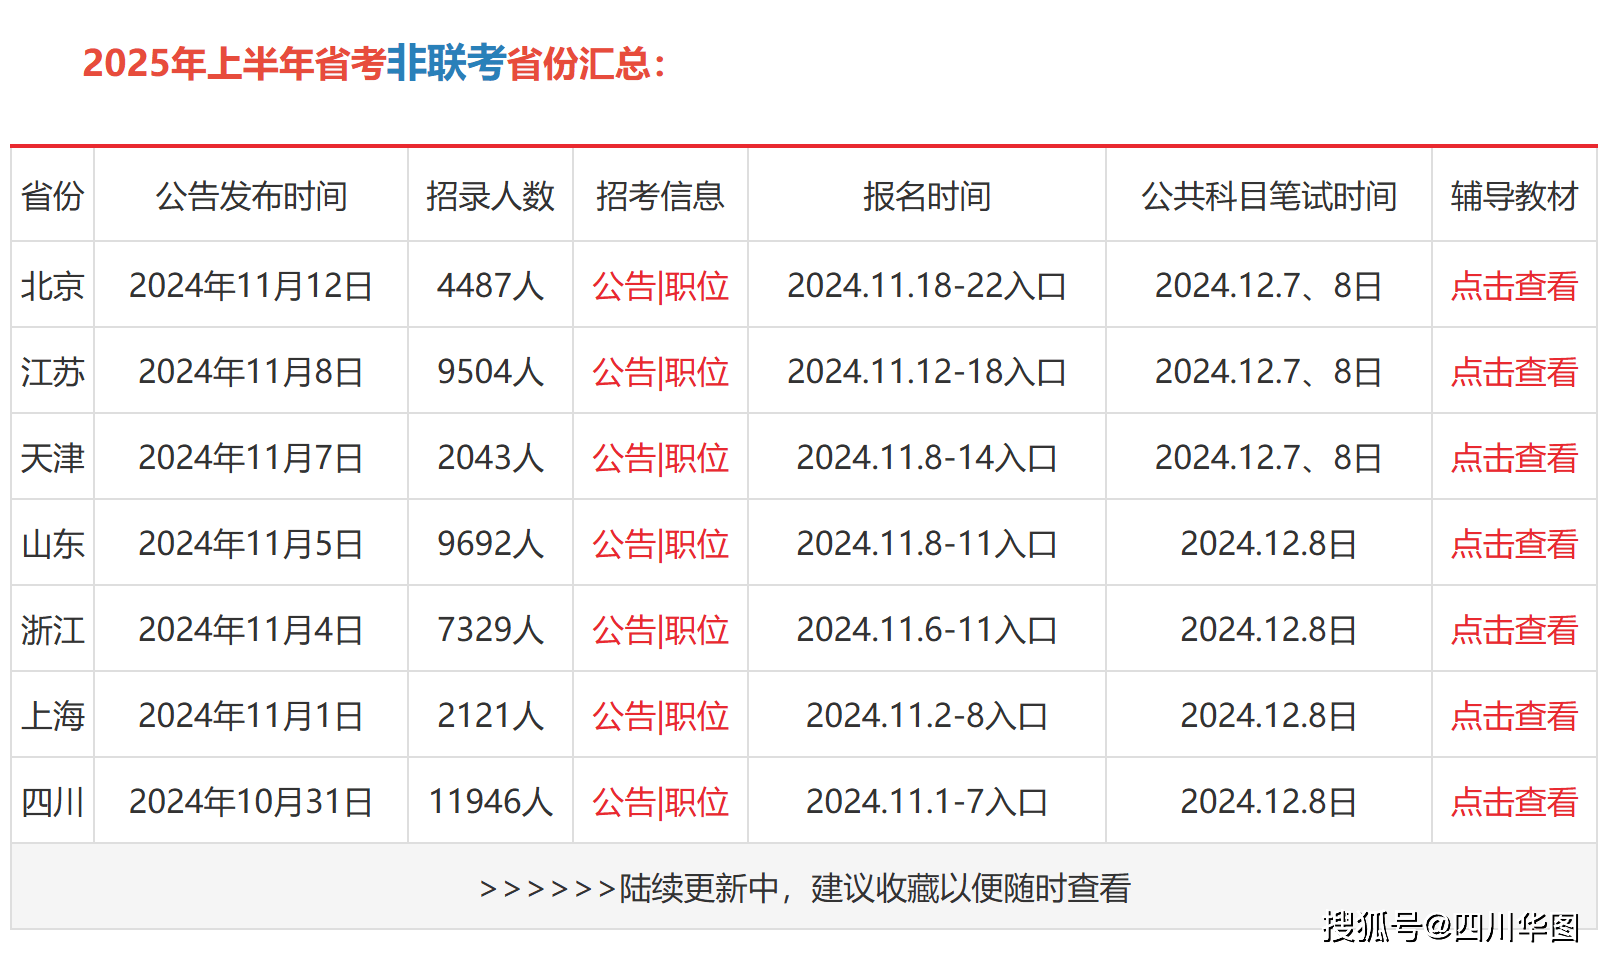Open registration entry 2024.11.8-11入口
Screen dimensions: 1619x961
pos(927,544)
